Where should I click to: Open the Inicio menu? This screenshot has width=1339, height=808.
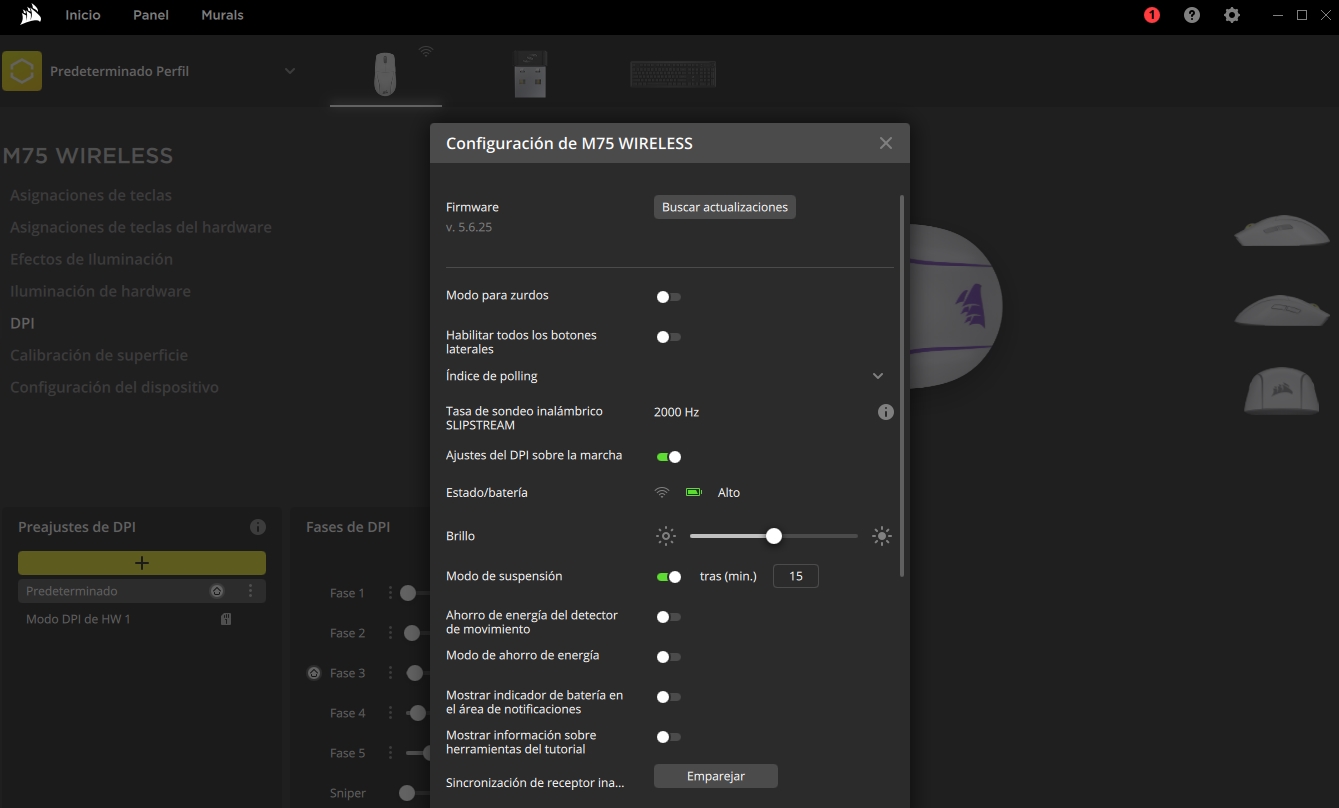(x=83, y=15)
